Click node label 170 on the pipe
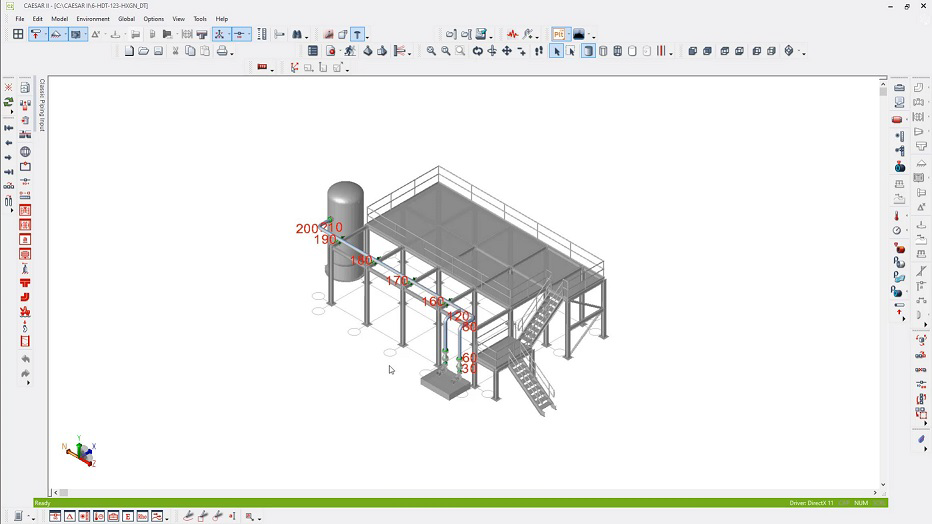 click(x=396, y=281)
